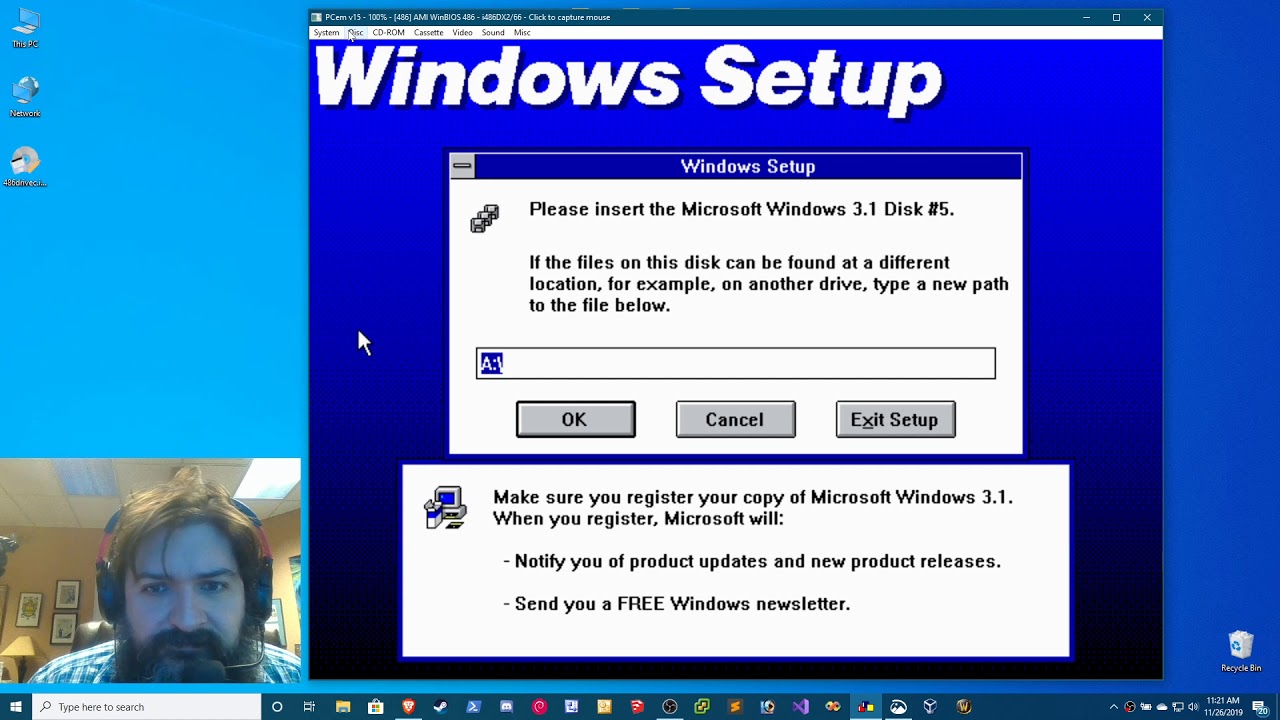Open PowerShell from the taskbar
This screenshot has height=720, width=1280.
click(x=474, y=707)
